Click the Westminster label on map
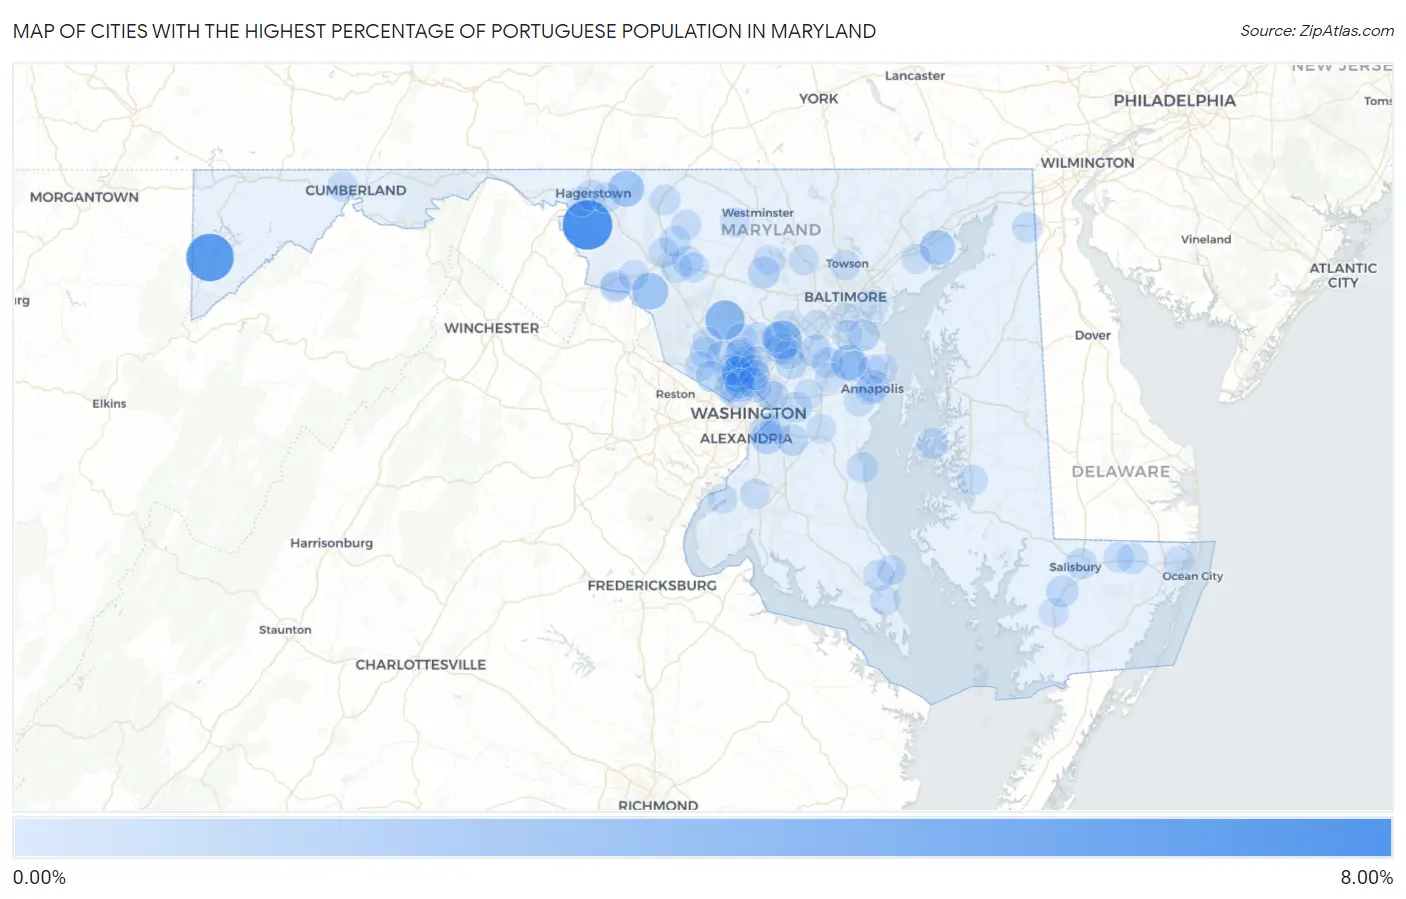 pyautogui.click(x=757, y=213)
